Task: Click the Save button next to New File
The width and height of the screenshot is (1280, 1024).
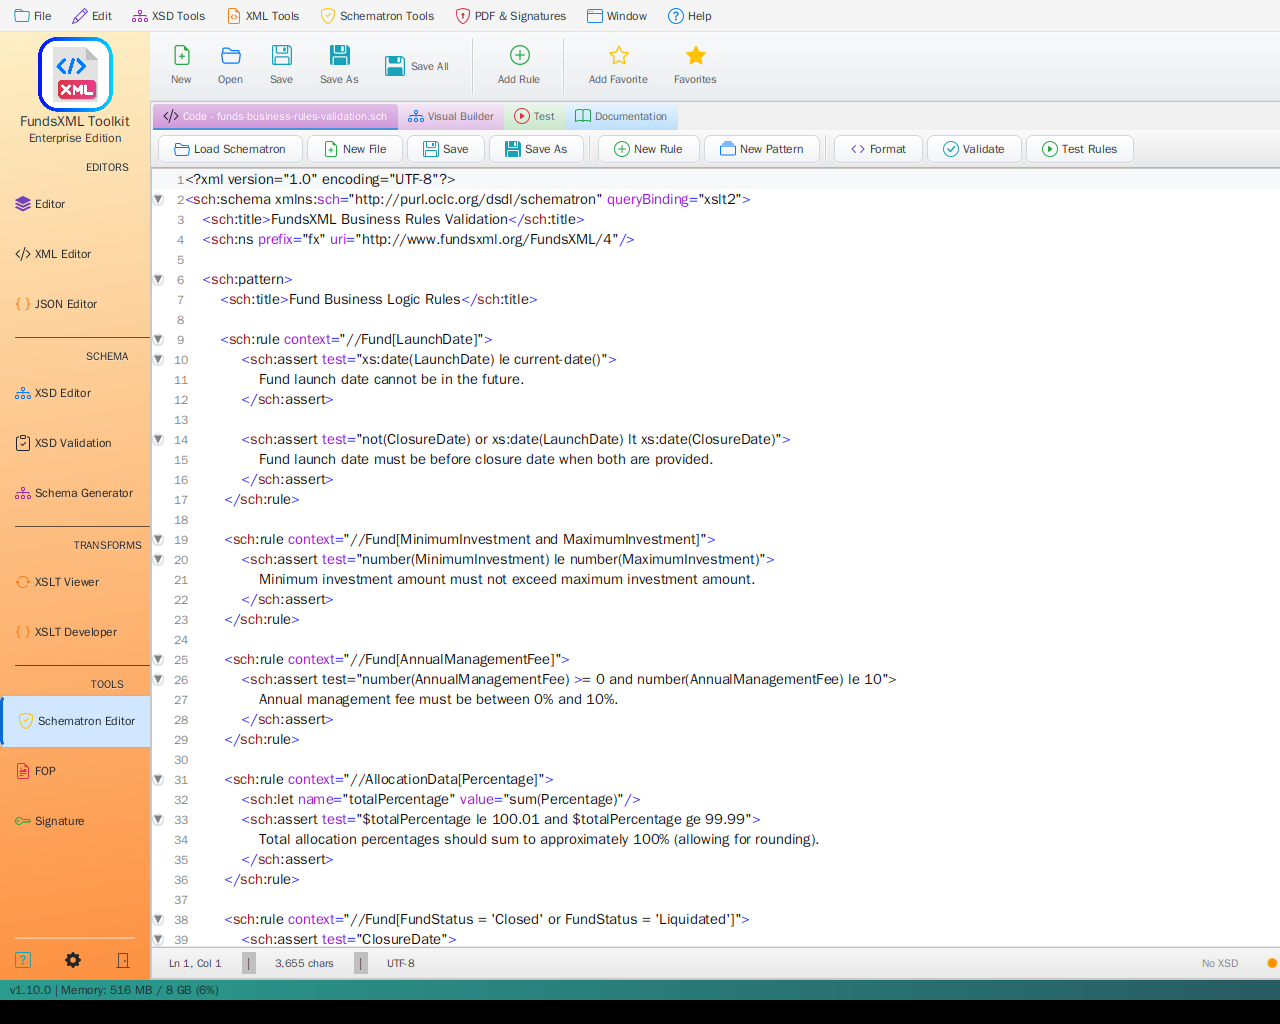Action: [x=446, y=149]
